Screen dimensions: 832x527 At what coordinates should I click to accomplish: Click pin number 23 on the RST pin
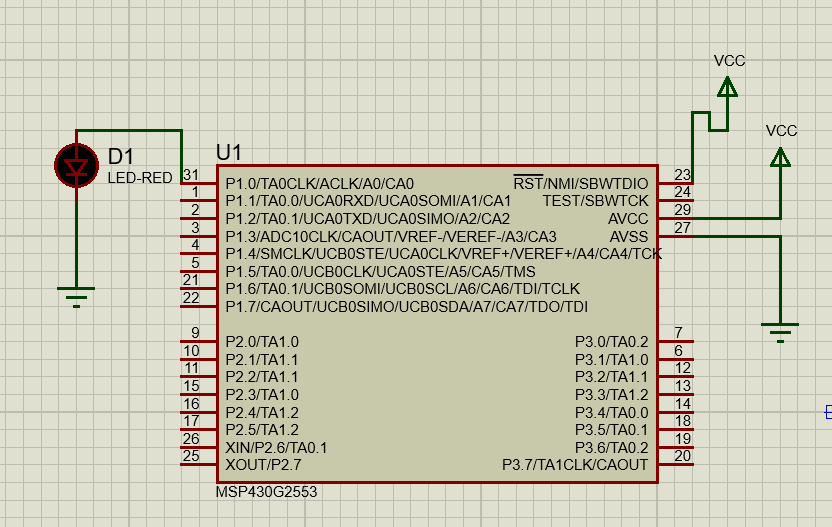(682, 175)
